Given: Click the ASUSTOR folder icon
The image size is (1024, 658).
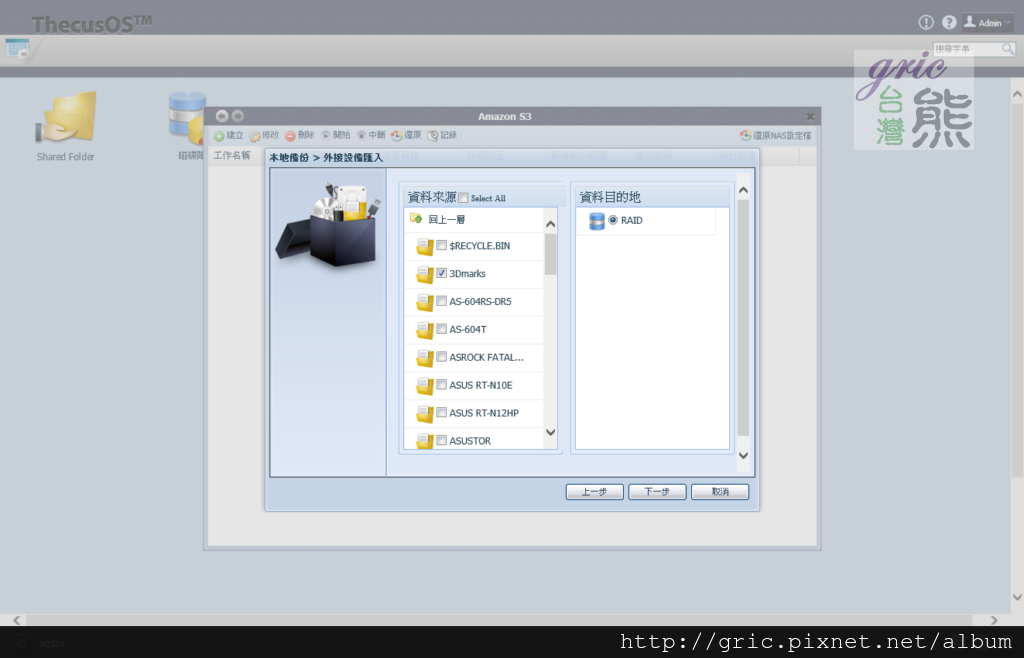Looking at the screenshot, I should pos(424,441).
